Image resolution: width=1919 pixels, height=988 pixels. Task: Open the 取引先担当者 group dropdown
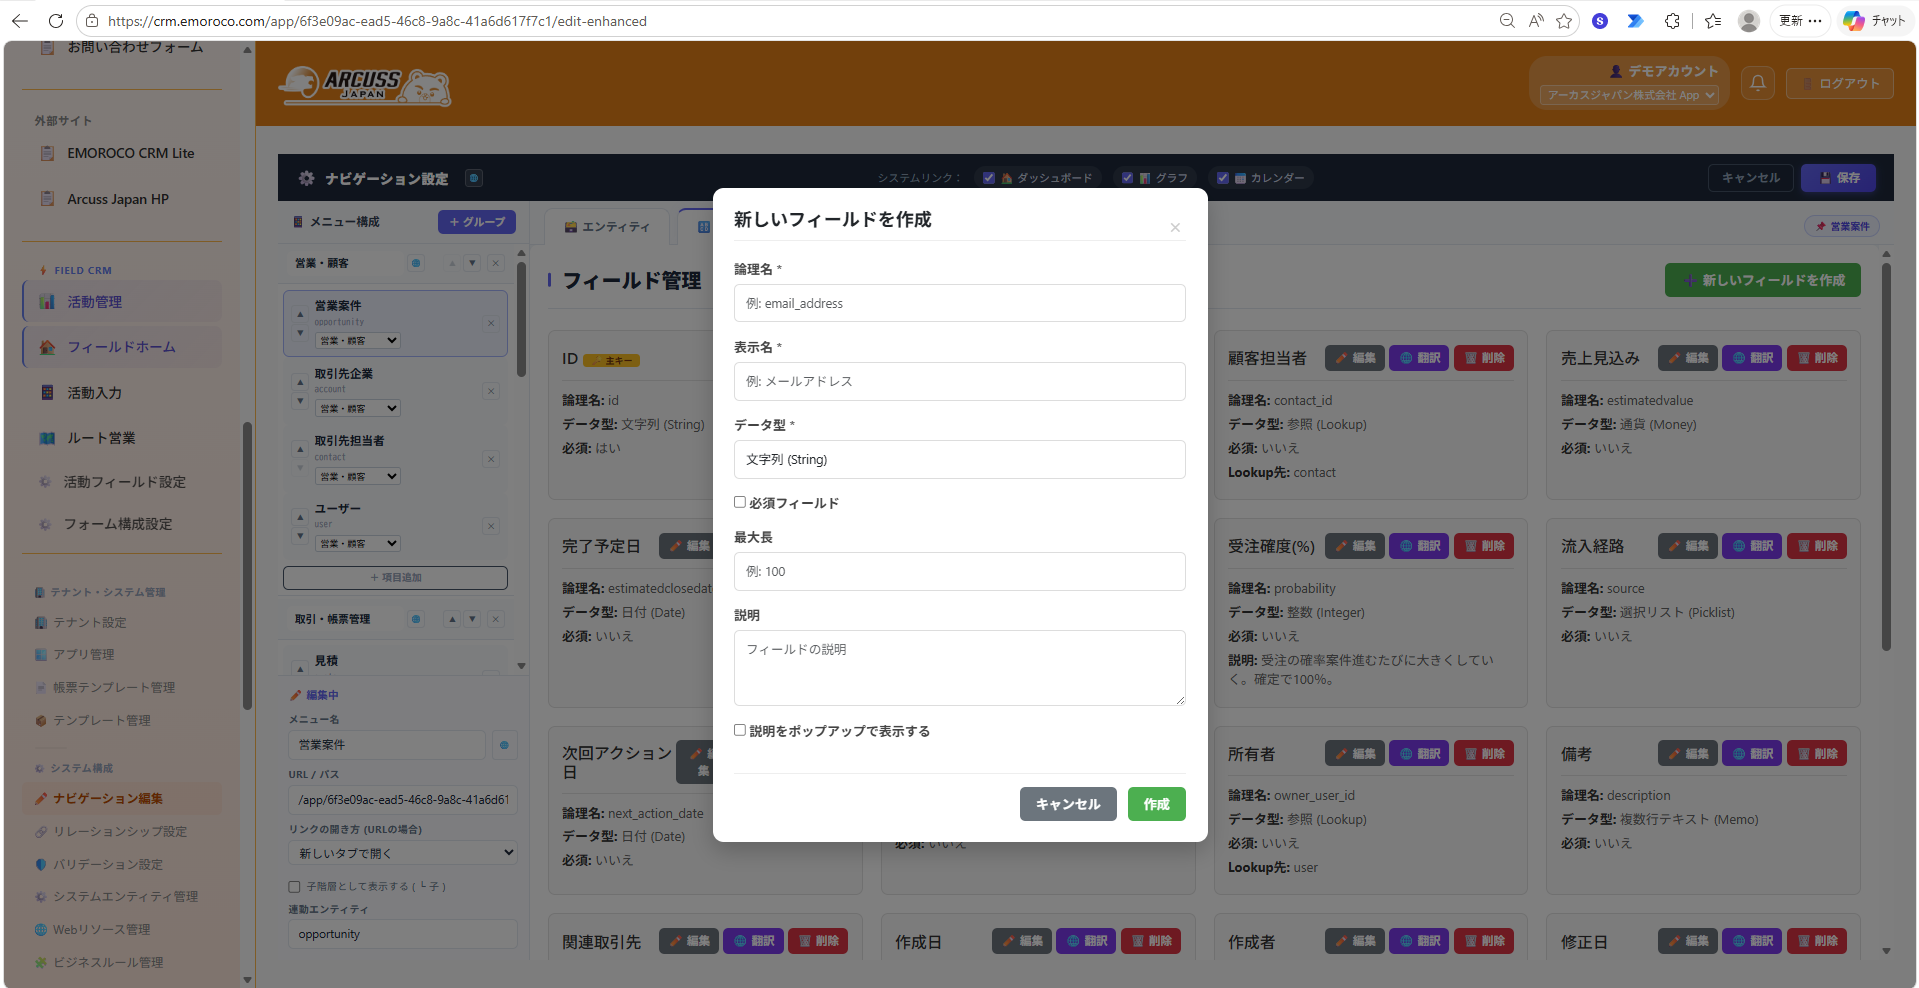click(x=358, y=476)
